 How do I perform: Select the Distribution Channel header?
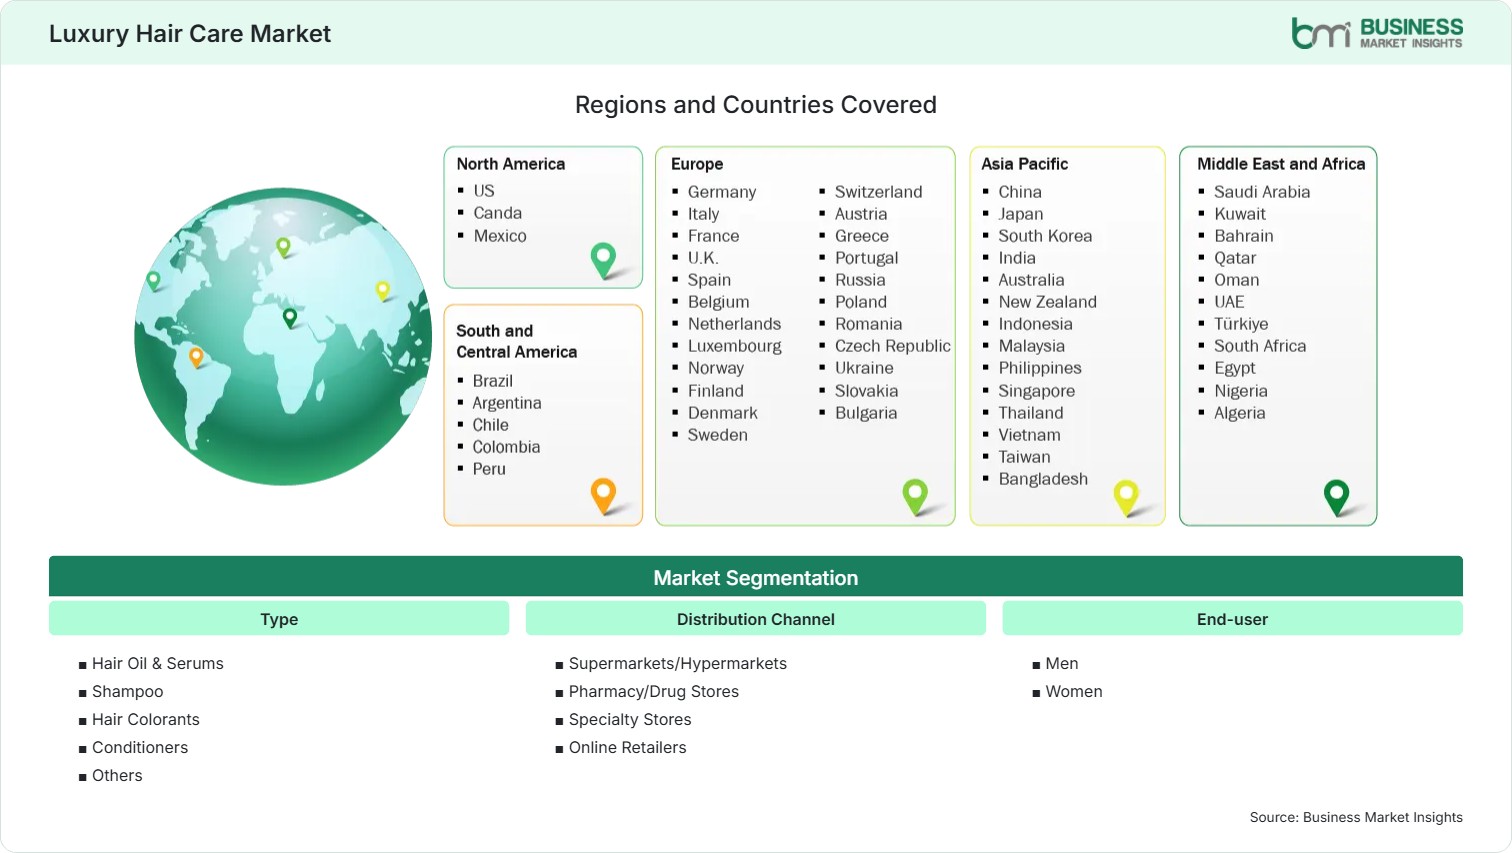[x=756, y=619]
